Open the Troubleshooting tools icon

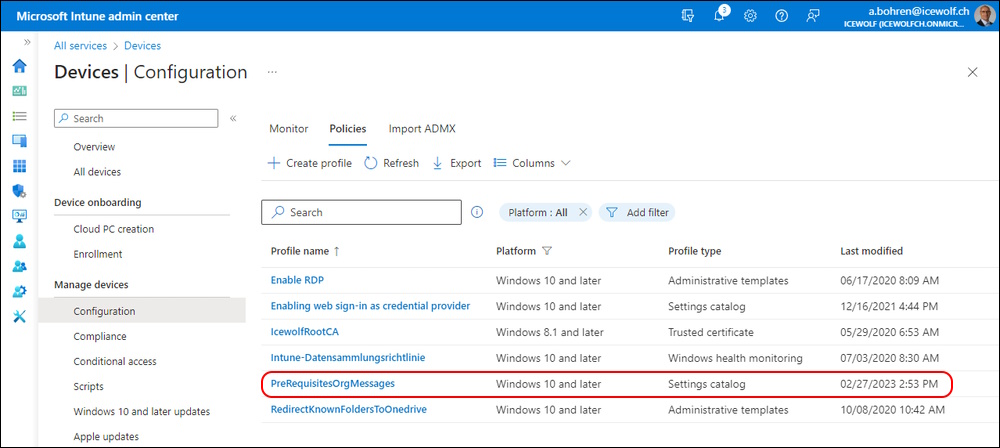tap(20, 316)
